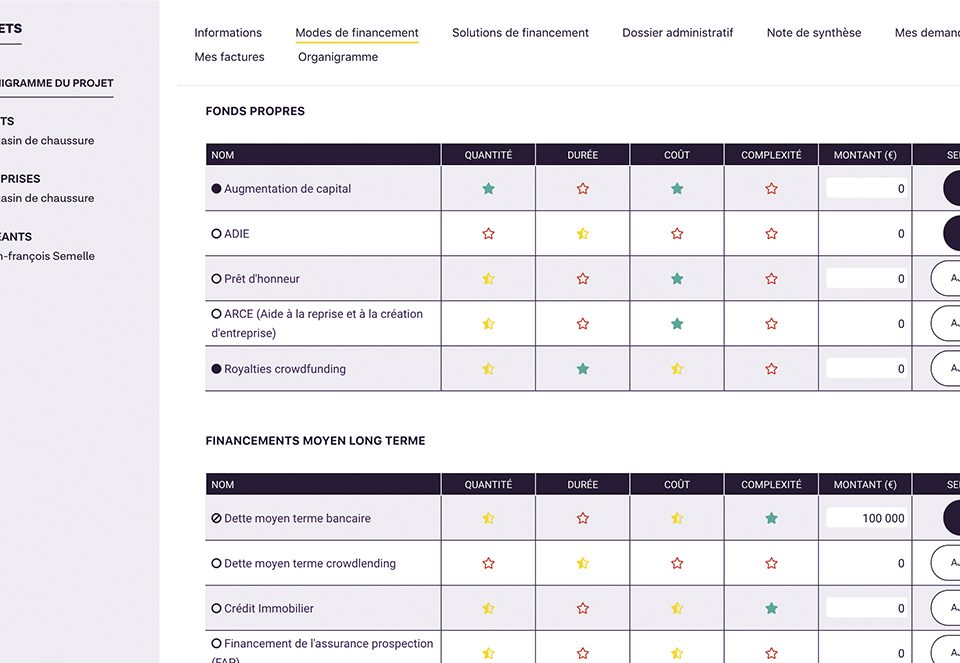This screenshot has width=960, height=663.
Task: Click Quantité star for Crédit Immobilier
Action: [x=488, y=609]
